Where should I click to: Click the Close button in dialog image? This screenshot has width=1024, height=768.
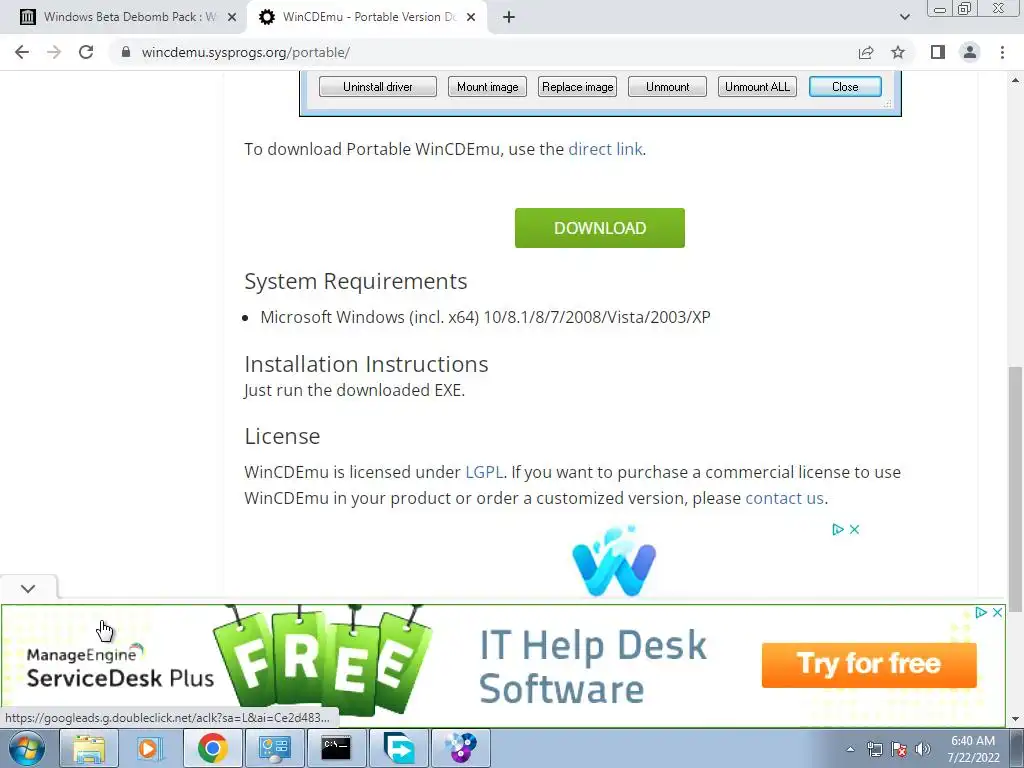845,87
